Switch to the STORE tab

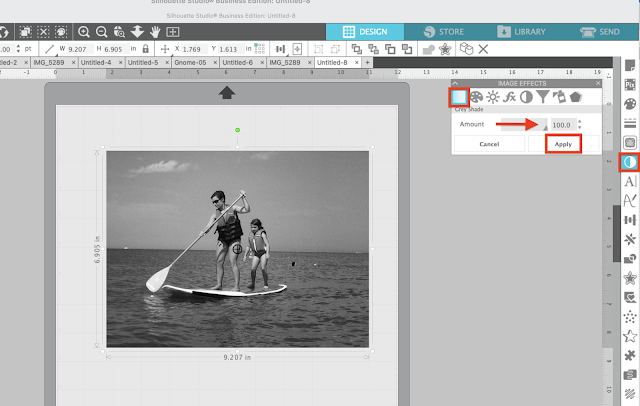coord(444,32)
